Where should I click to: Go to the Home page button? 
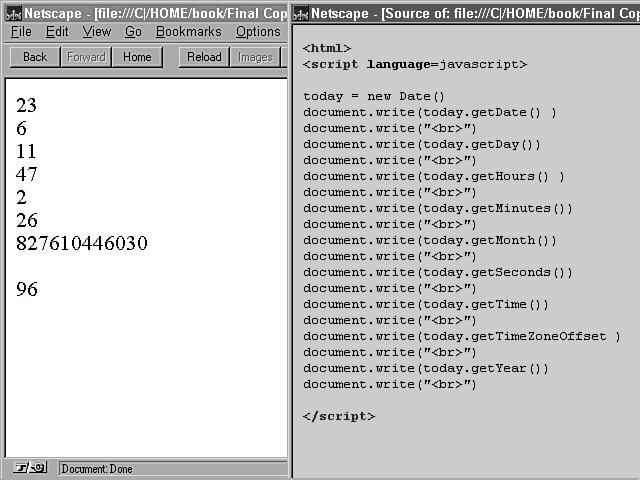(x=137, y=57)
